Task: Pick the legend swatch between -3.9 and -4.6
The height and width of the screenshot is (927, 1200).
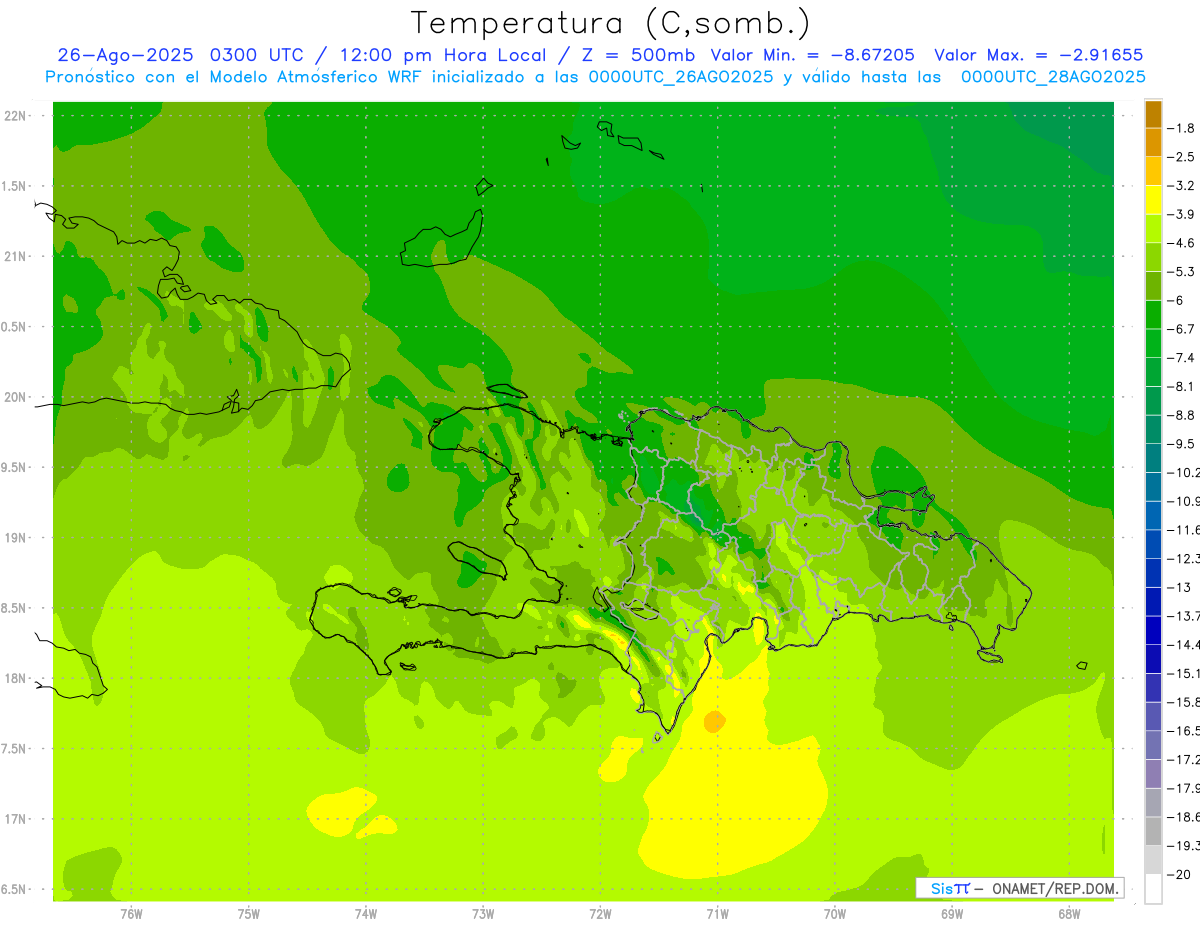Action: (1153, 229)
